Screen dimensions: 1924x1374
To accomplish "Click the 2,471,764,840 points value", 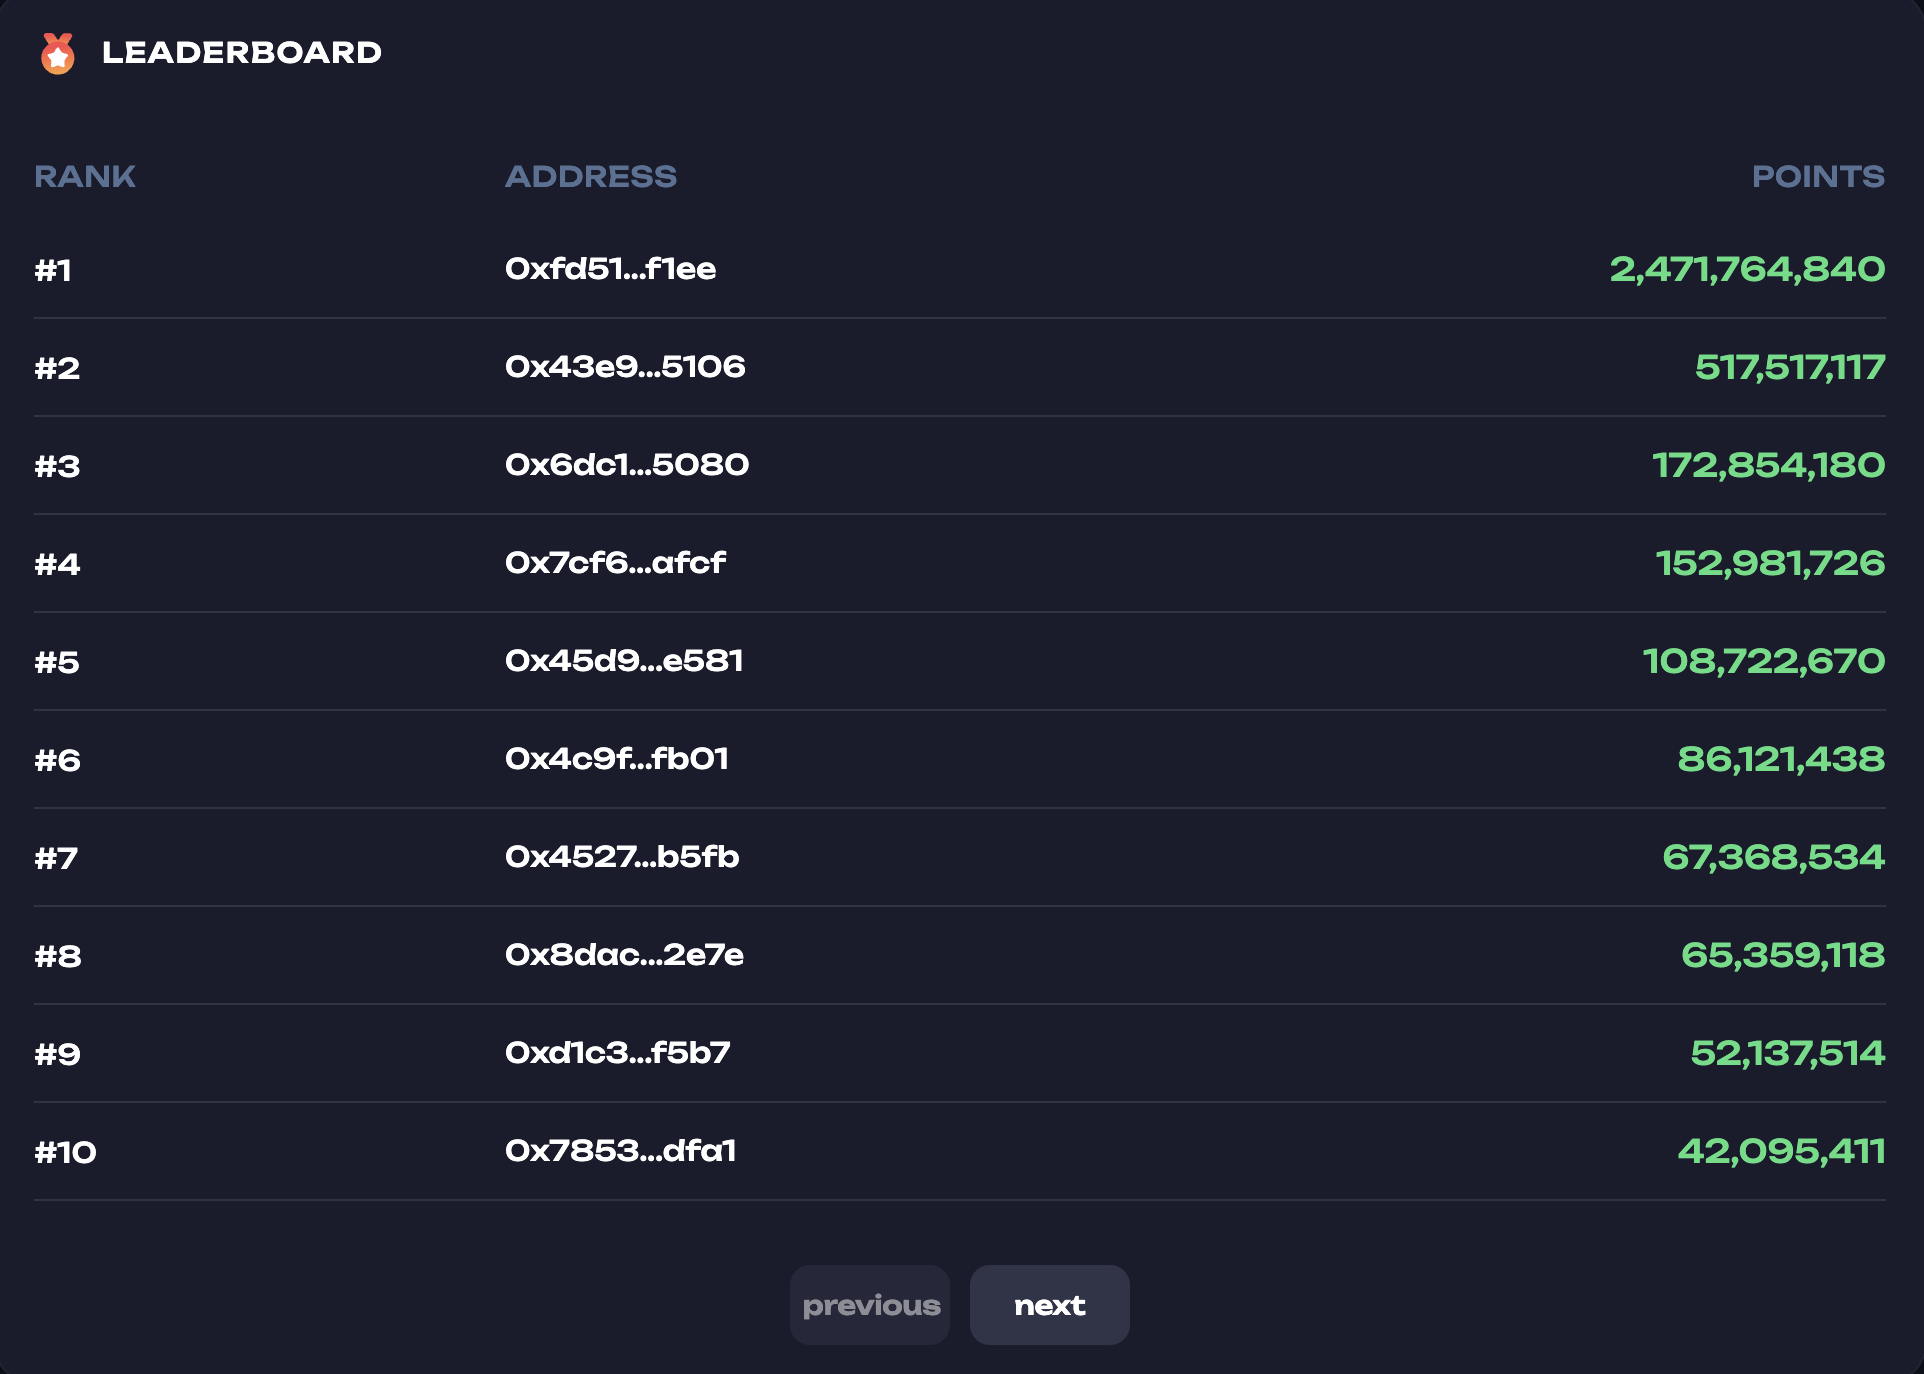I will 1747,269.
